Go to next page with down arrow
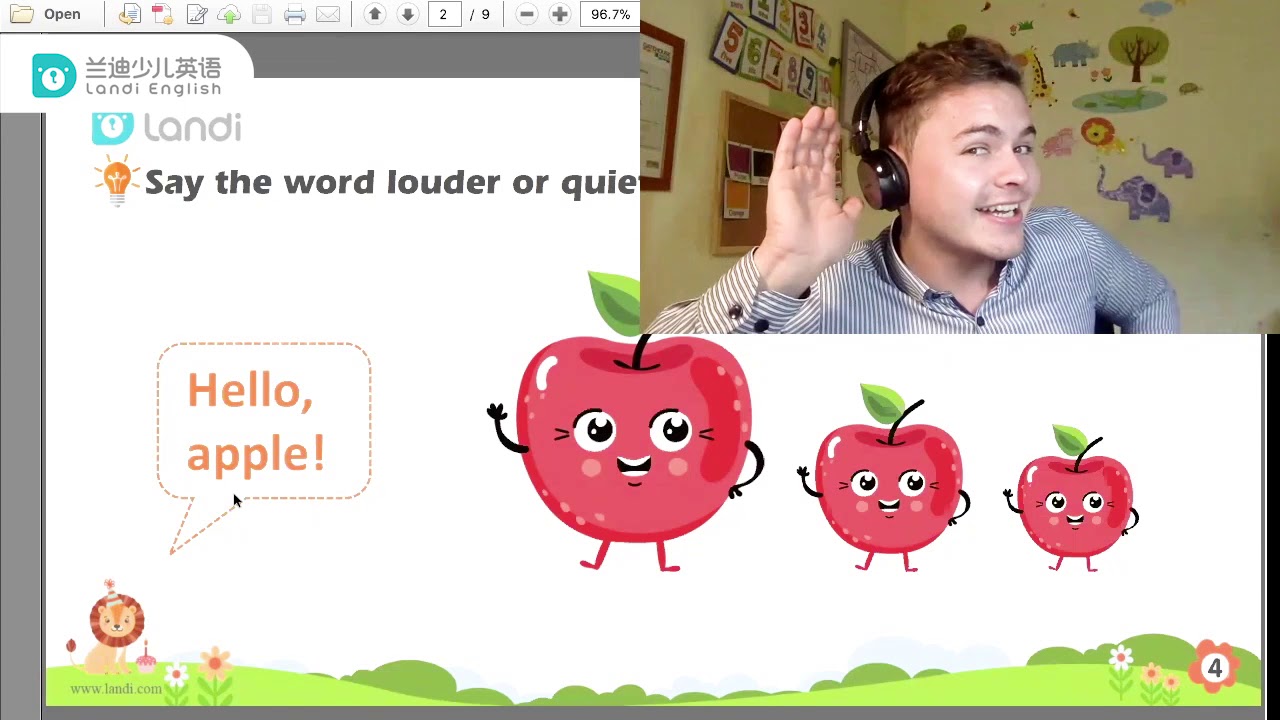1280x720 pixels. pos(407,15)
